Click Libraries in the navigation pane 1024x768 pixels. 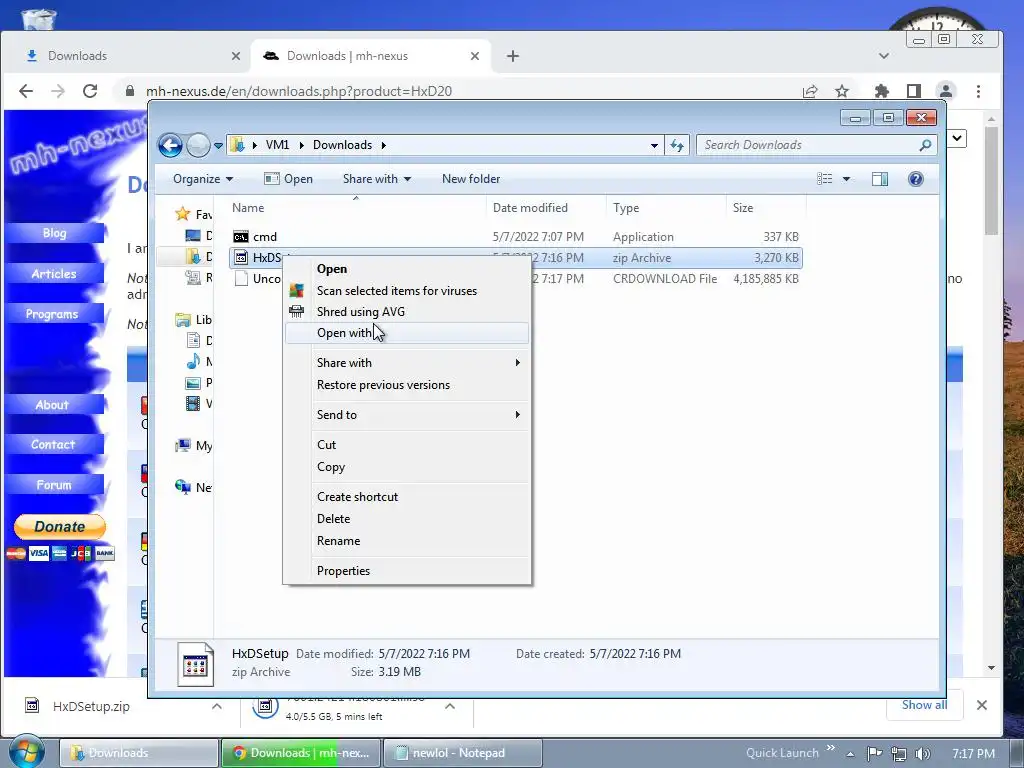pos(193,319)
